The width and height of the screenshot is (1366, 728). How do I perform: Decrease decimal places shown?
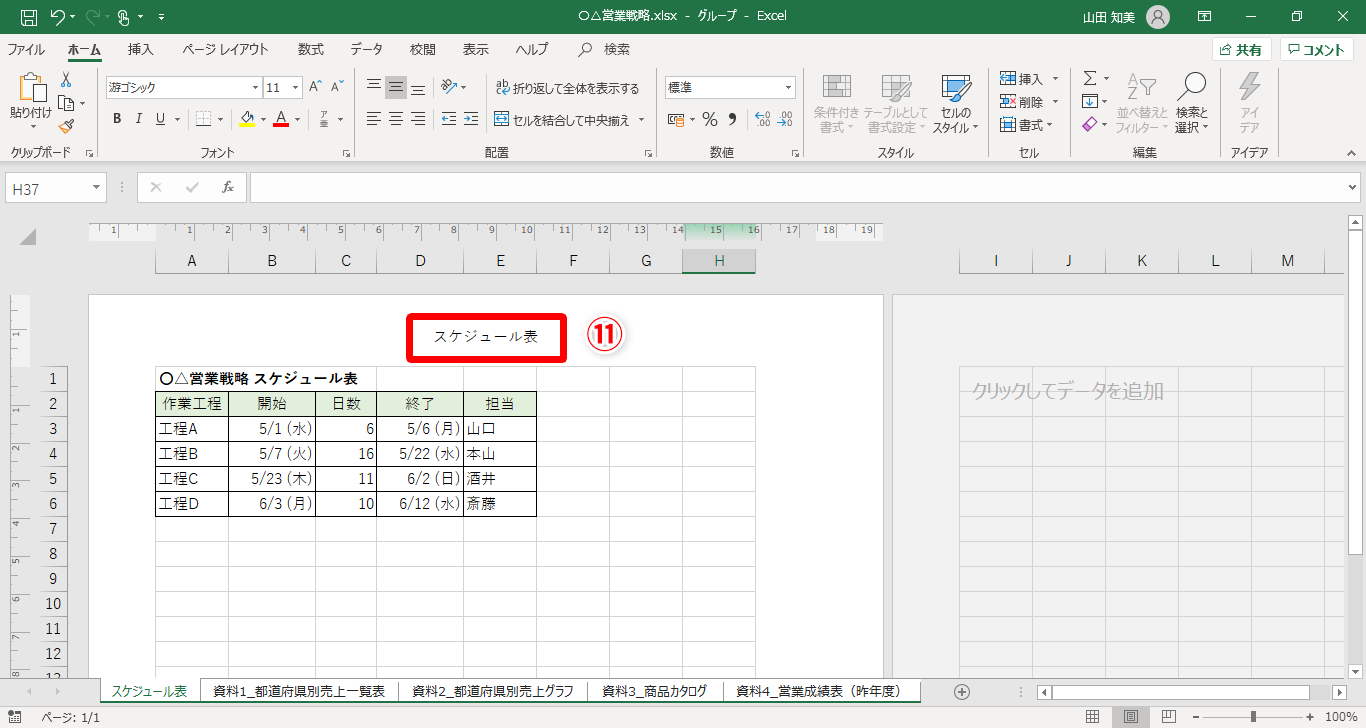pyautogui.click(x=785, y=120)
